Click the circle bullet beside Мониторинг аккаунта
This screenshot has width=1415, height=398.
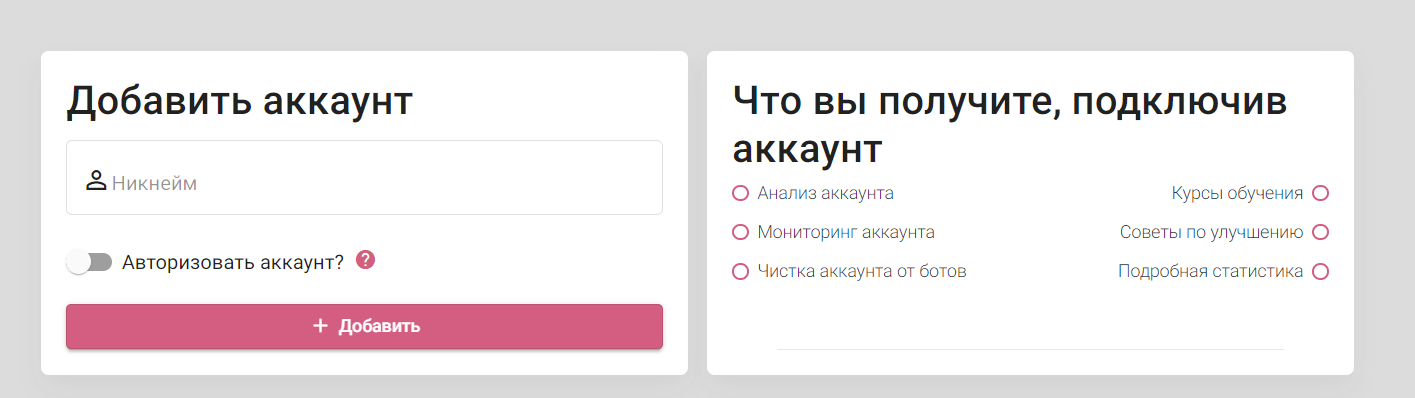pyautogui.click(x=740, y=232)
